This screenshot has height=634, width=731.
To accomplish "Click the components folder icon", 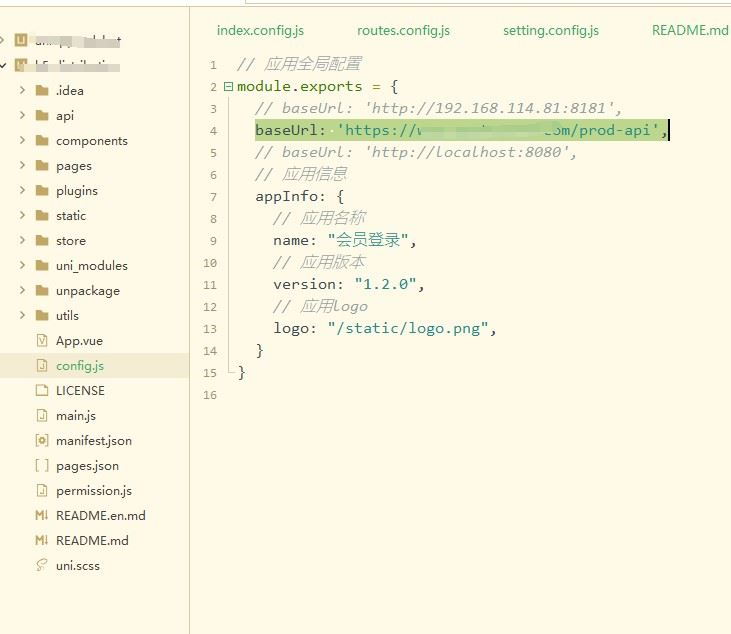I will 42,140.
